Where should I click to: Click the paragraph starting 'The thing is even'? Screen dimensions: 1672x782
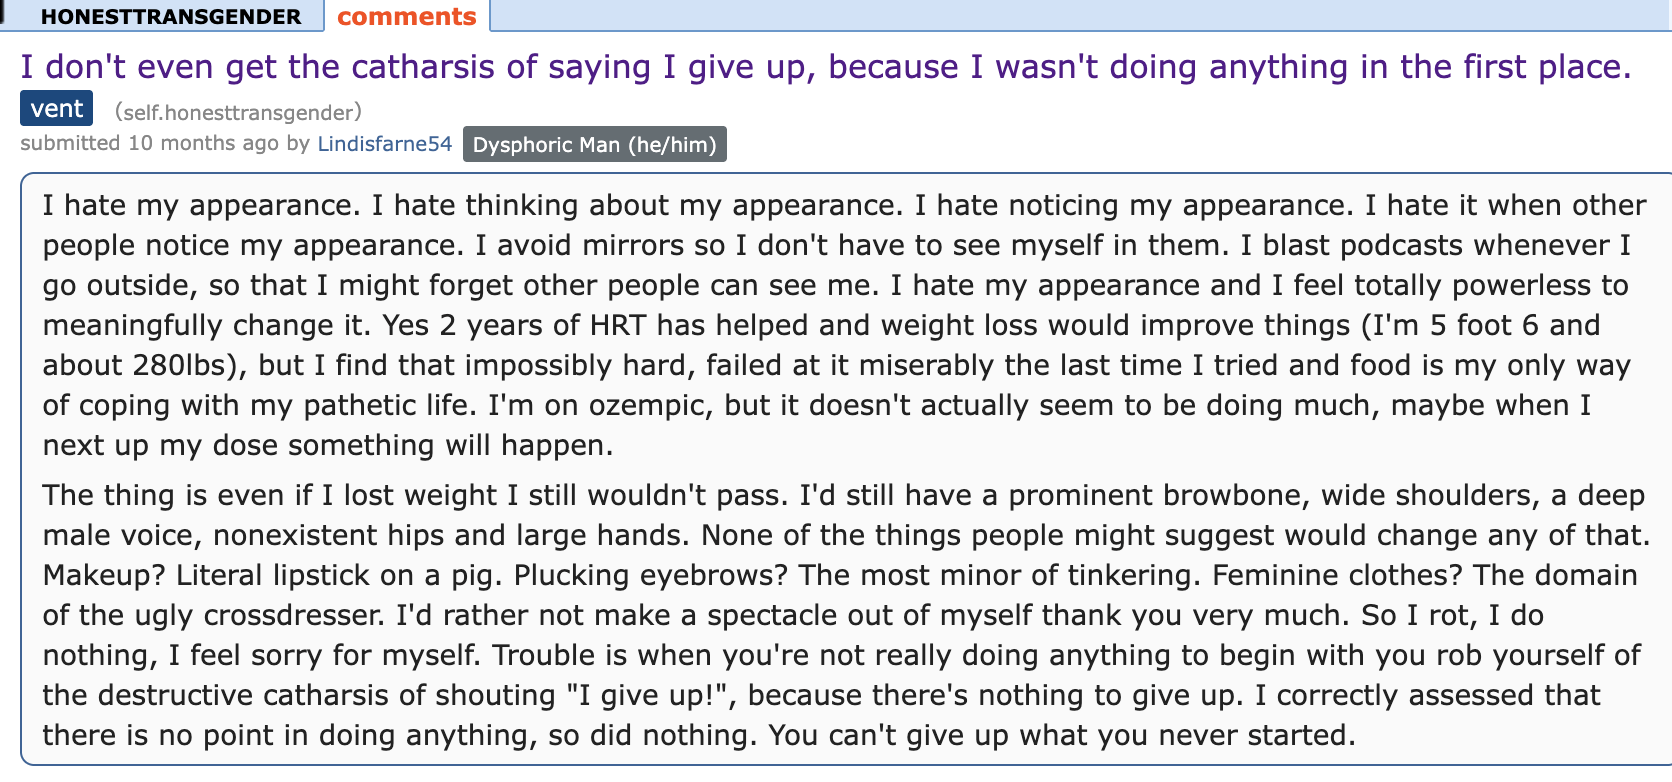(x=843, y=615)
